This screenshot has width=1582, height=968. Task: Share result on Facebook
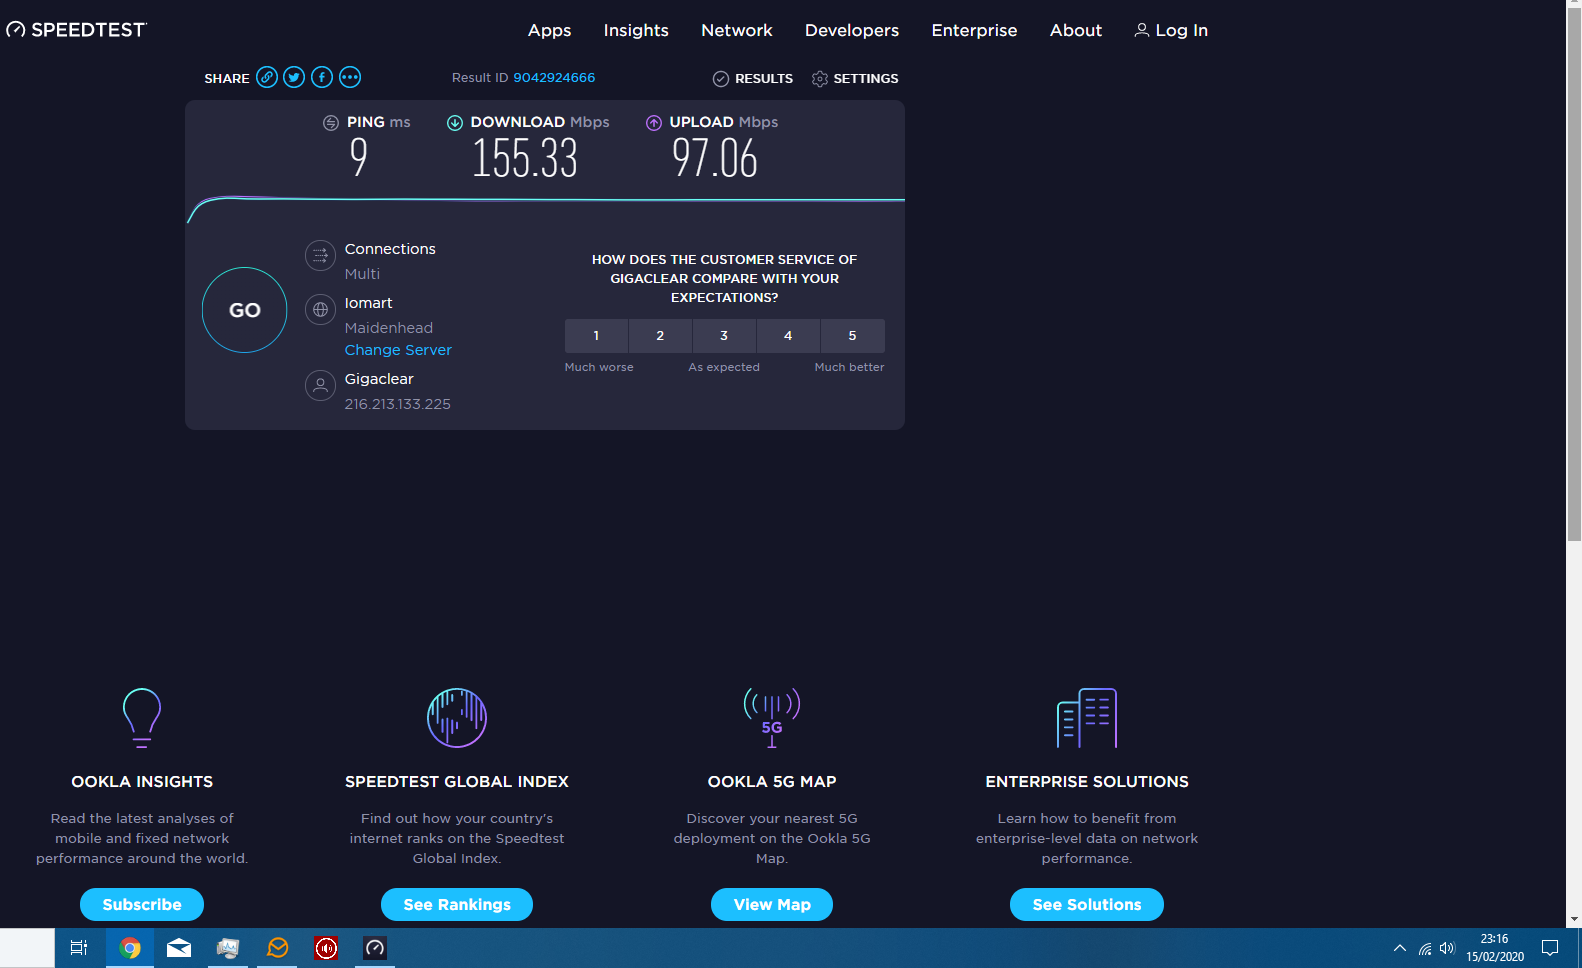322,77
